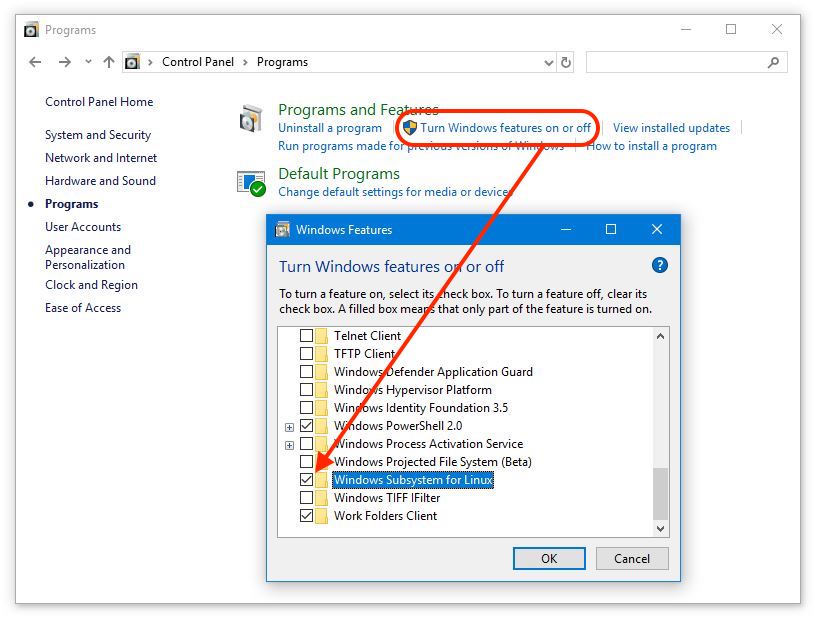The image size is (815, 619).
Task: Click Uninstall a program link
Action: coord(330,128)
